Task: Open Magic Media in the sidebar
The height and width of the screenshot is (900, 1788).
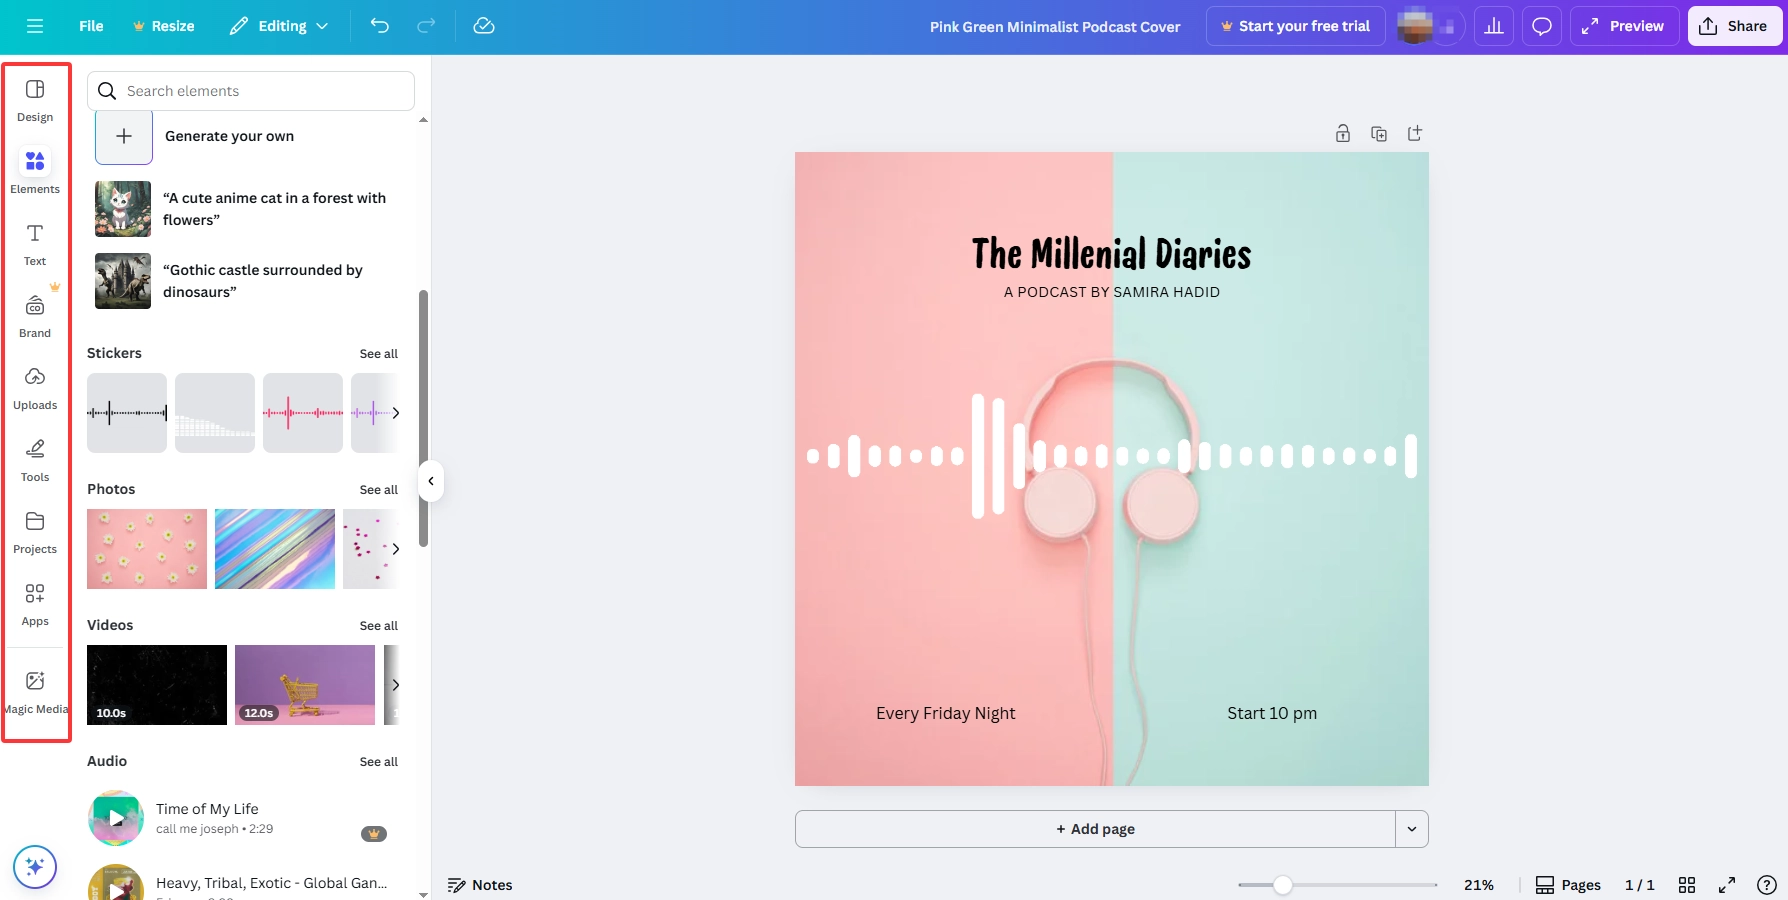Action: pos(35,686)
